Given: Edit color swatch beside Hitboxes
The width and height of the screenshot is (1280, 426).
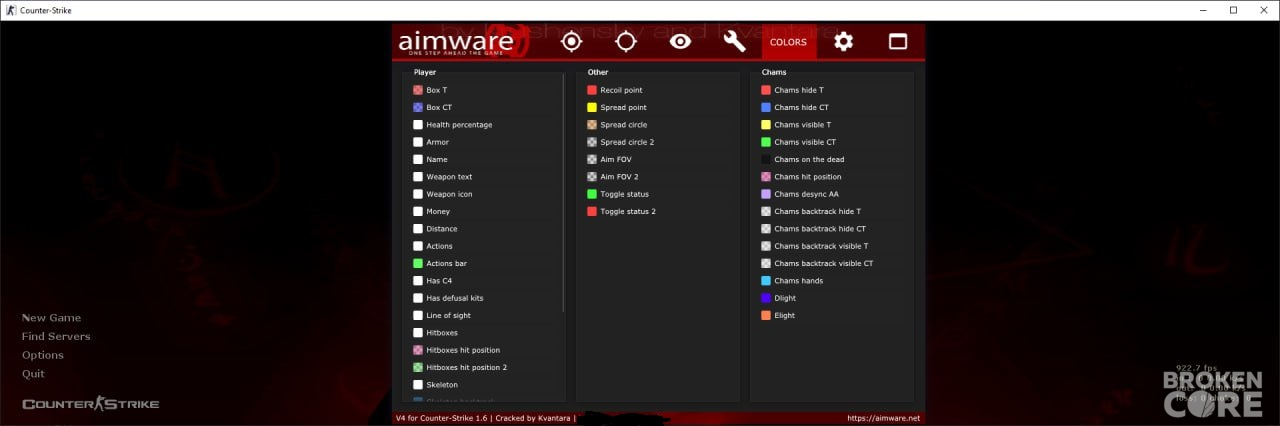Looking at the screenshot, I should click(x=418, y=333).
